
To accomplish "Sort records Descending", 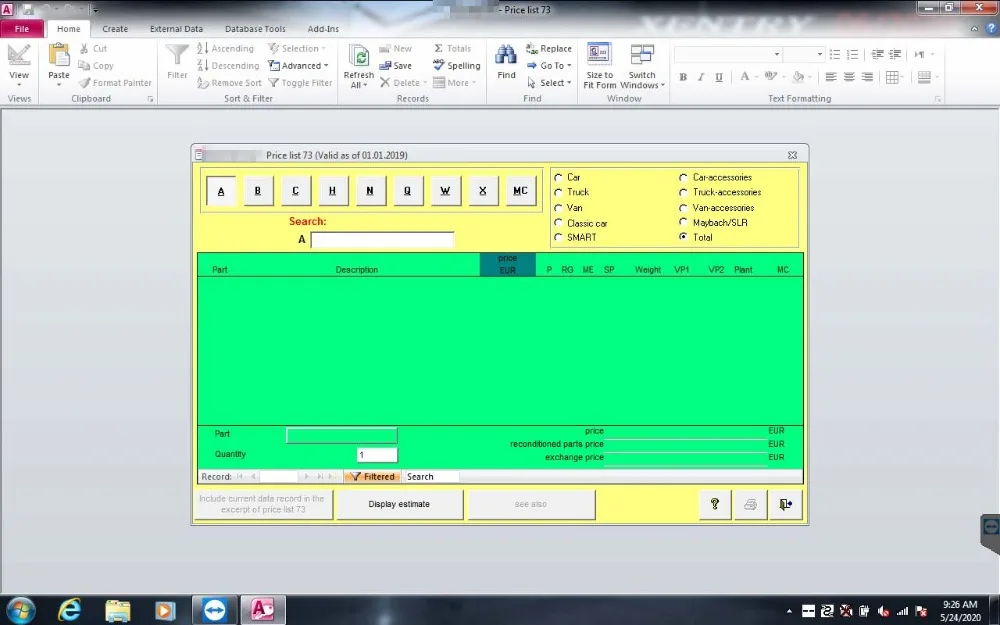I will click(x=228, y=66).
